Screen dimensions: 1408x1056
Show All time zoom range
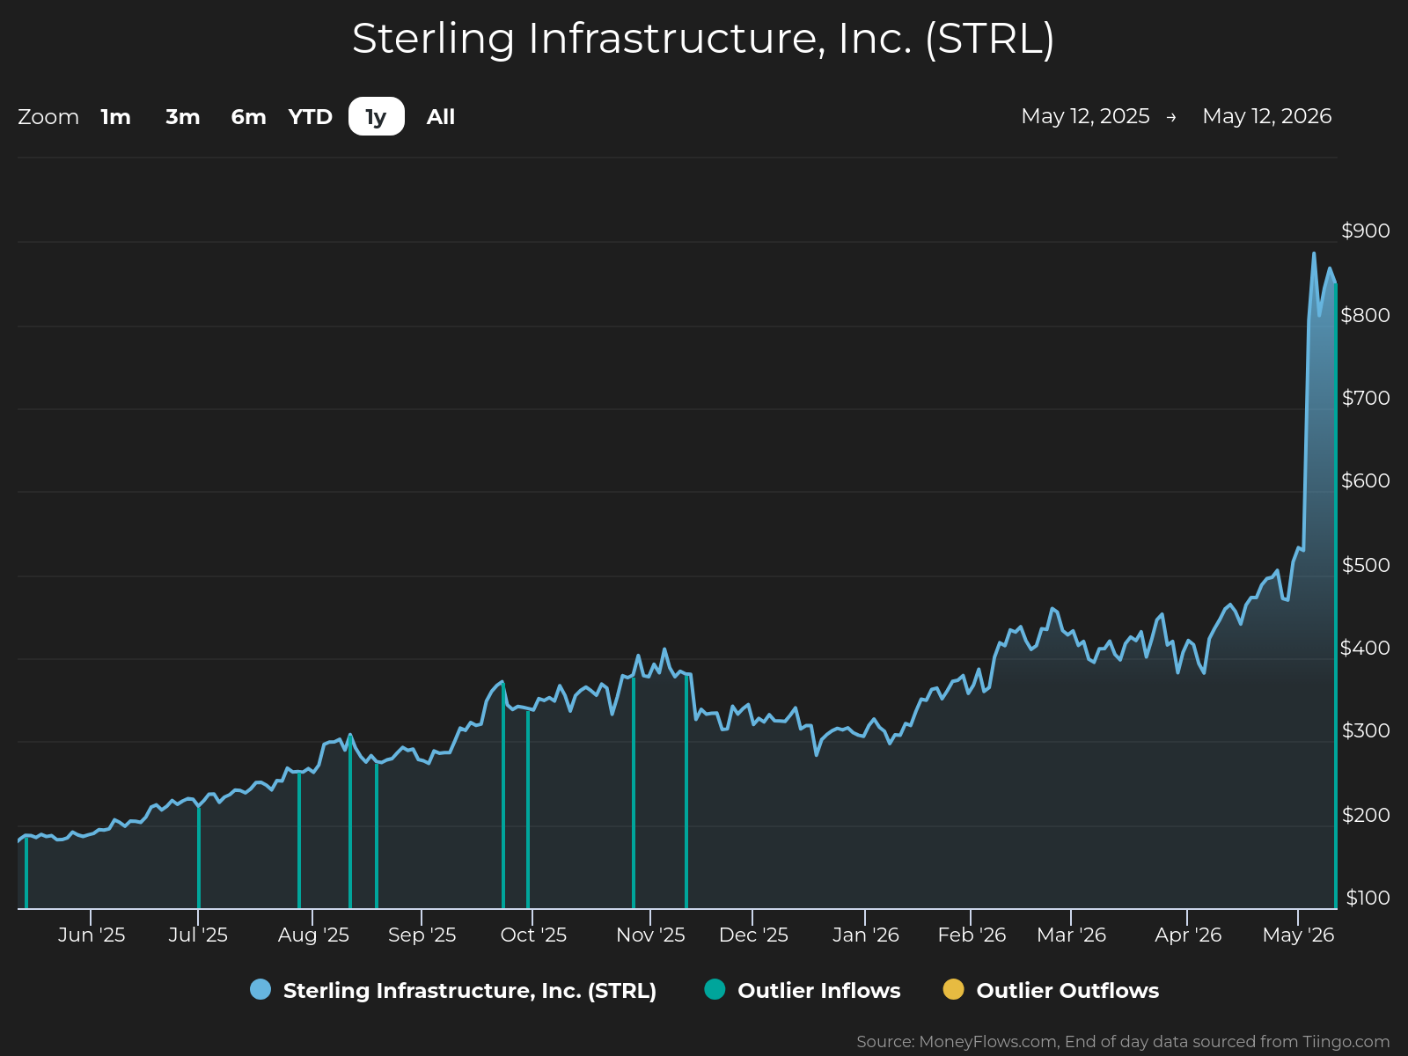click(x=441, y=117)
